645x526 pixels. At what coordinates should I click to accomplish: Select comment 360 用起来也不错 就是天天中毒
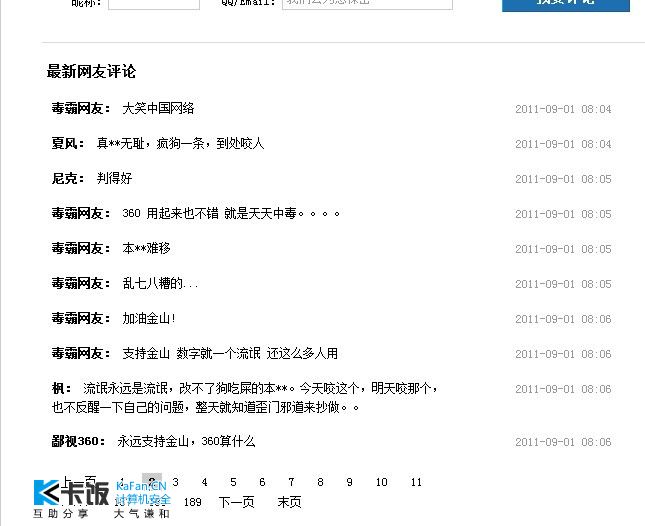231,213
